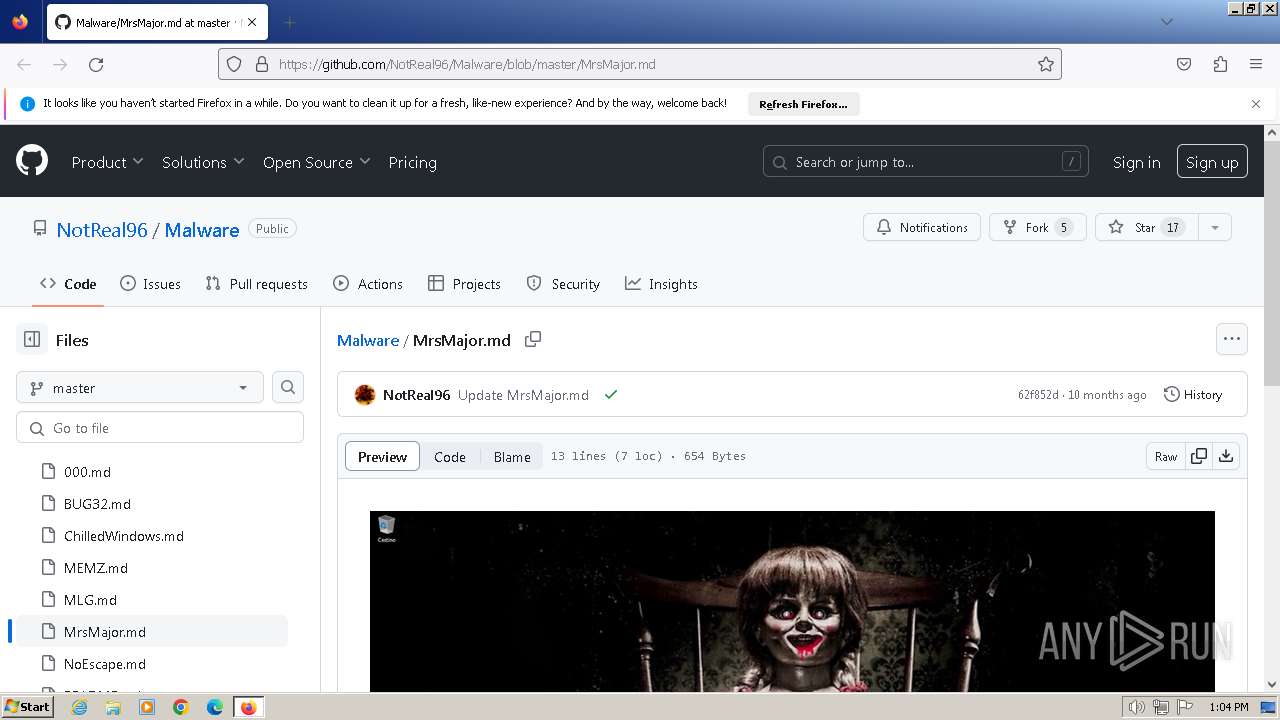Open the NotReal96 owner link
Image resolution: width=1280 pixels, height=720 pixels.
(x=102, y=230)
